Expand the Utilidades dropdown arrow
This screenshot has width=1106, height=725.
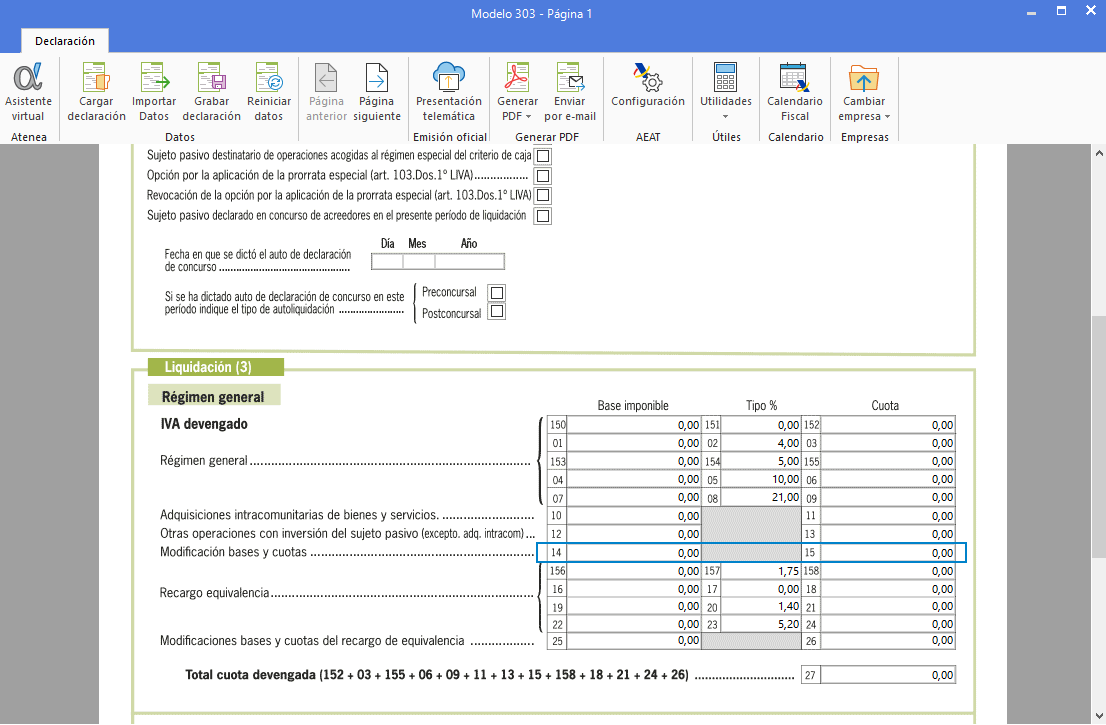pyautogui.click(x=725, y=116)
